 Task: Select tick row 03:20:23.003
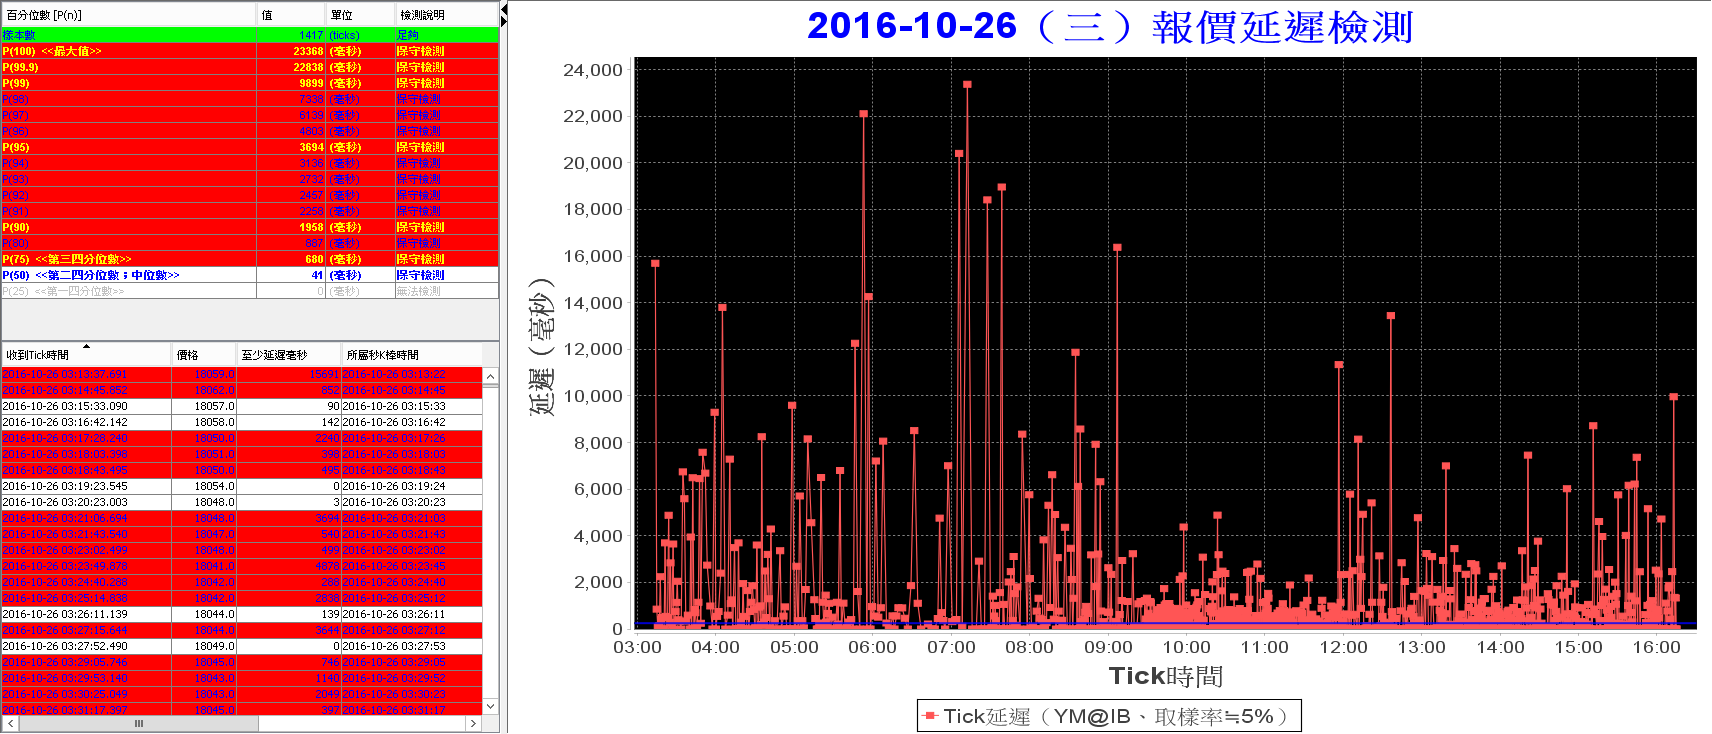(242, 502)
